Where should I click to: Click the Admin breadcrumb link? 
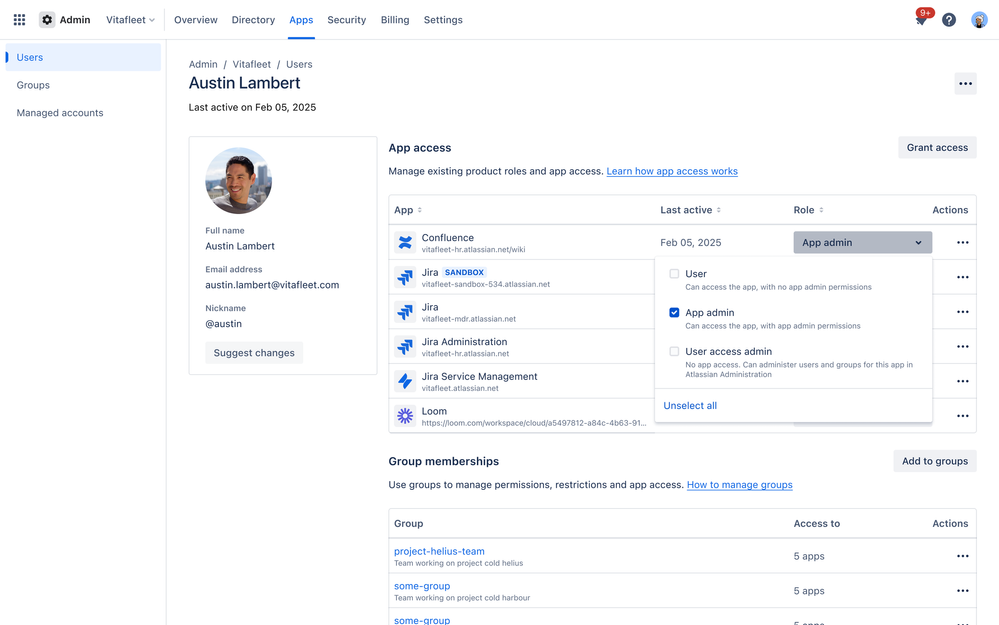[x=203, y=64]
